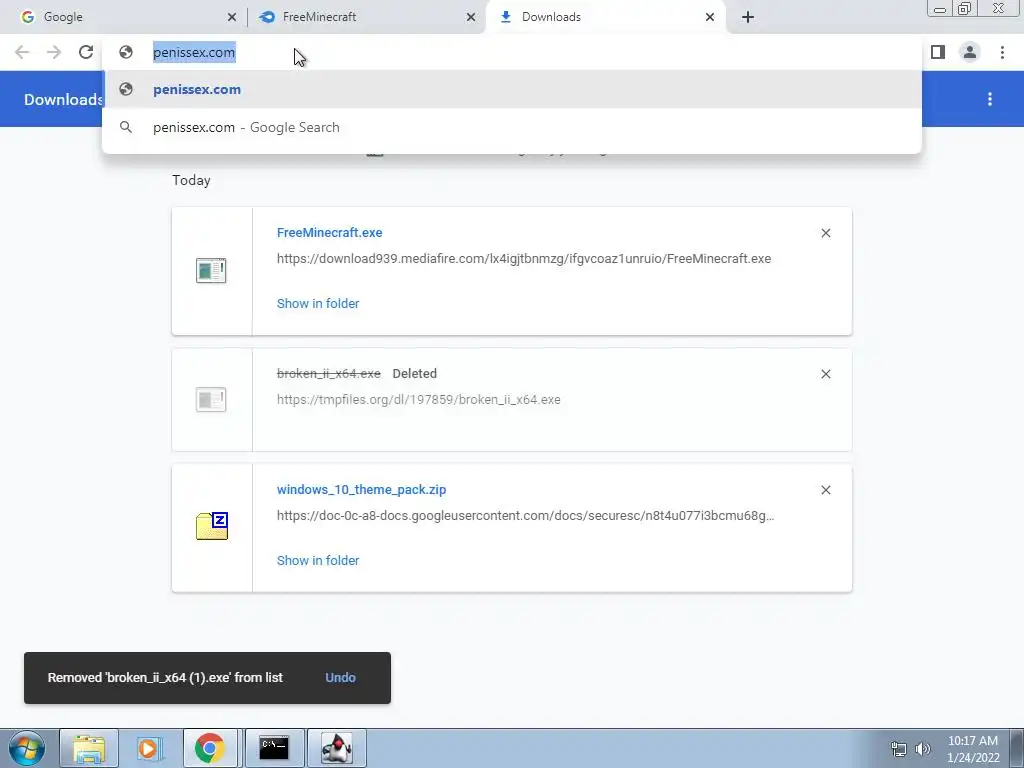Click the Deleted status label
Screen dimensions: 1024x768
coord(415,374)
